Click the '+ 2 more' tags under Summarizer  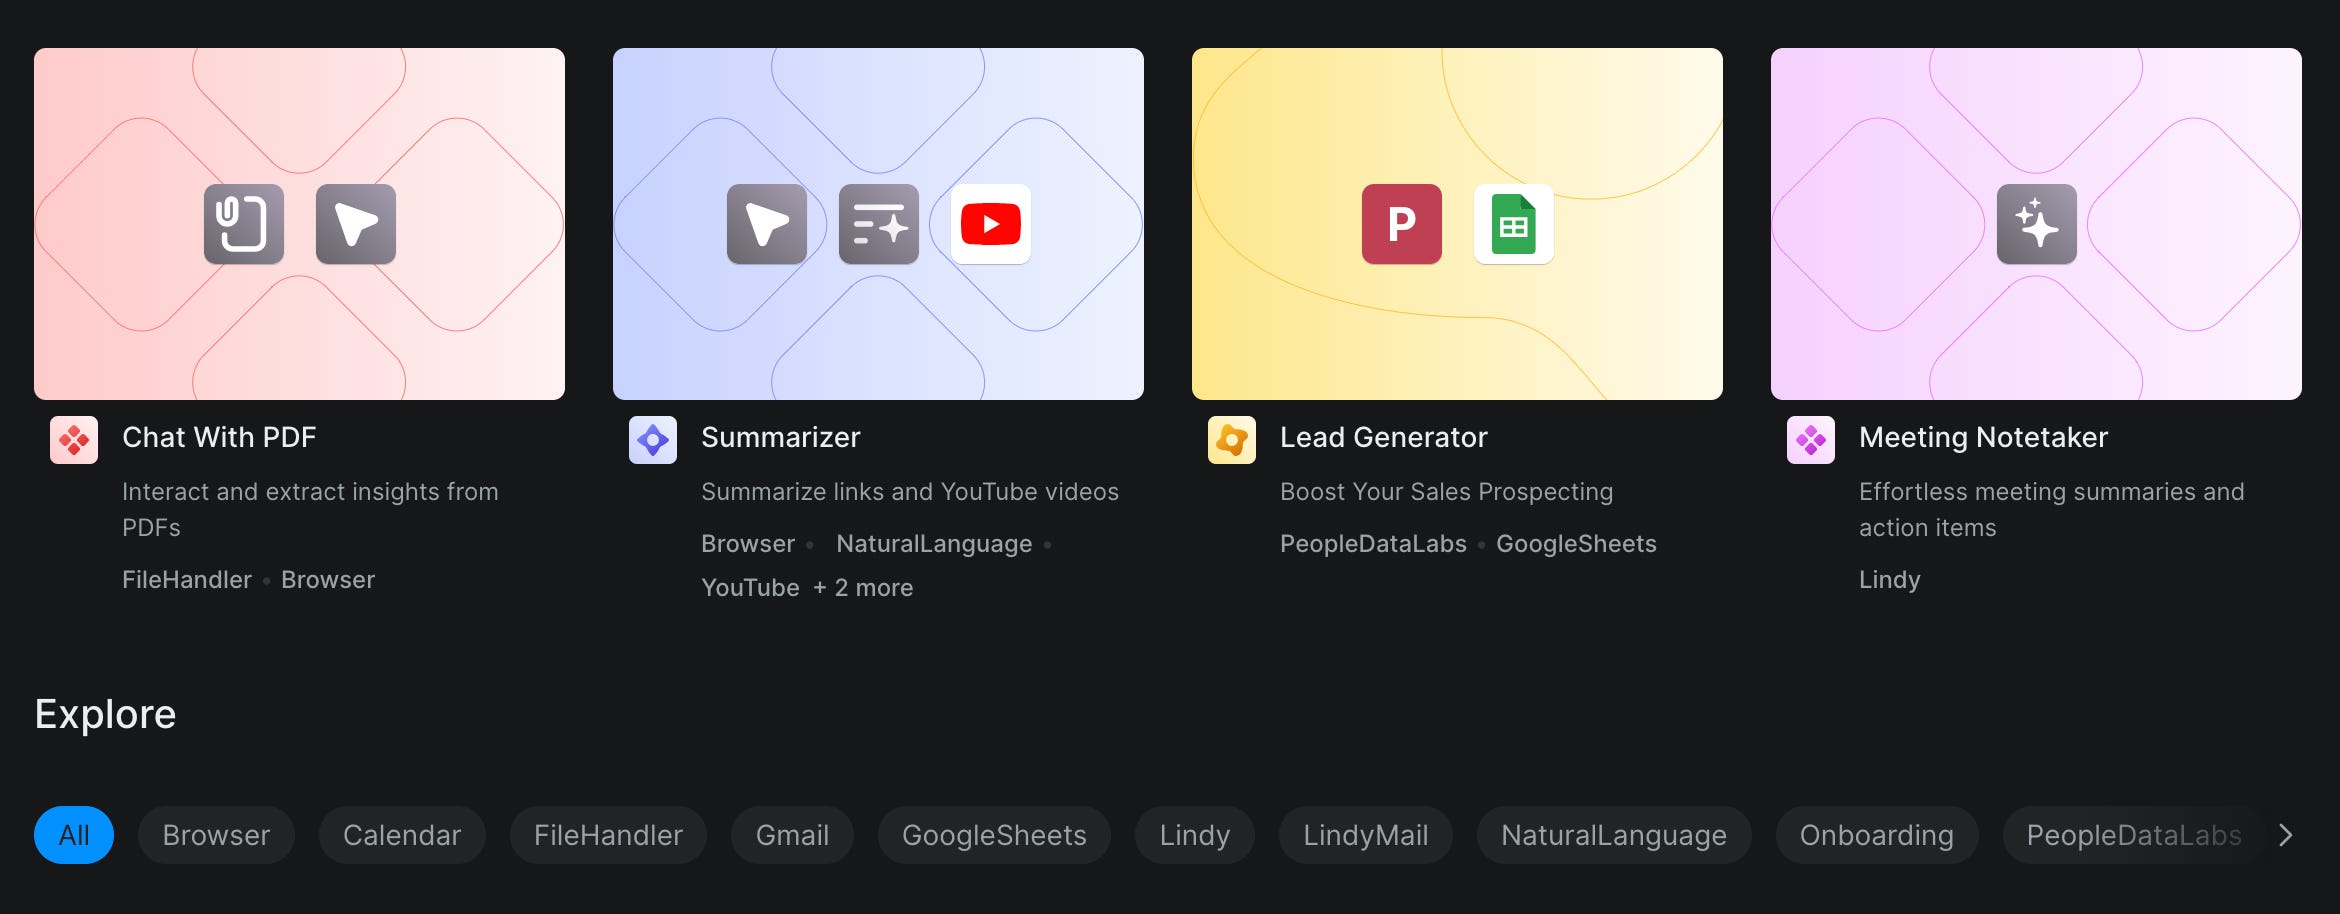click(x=863, y=588)
